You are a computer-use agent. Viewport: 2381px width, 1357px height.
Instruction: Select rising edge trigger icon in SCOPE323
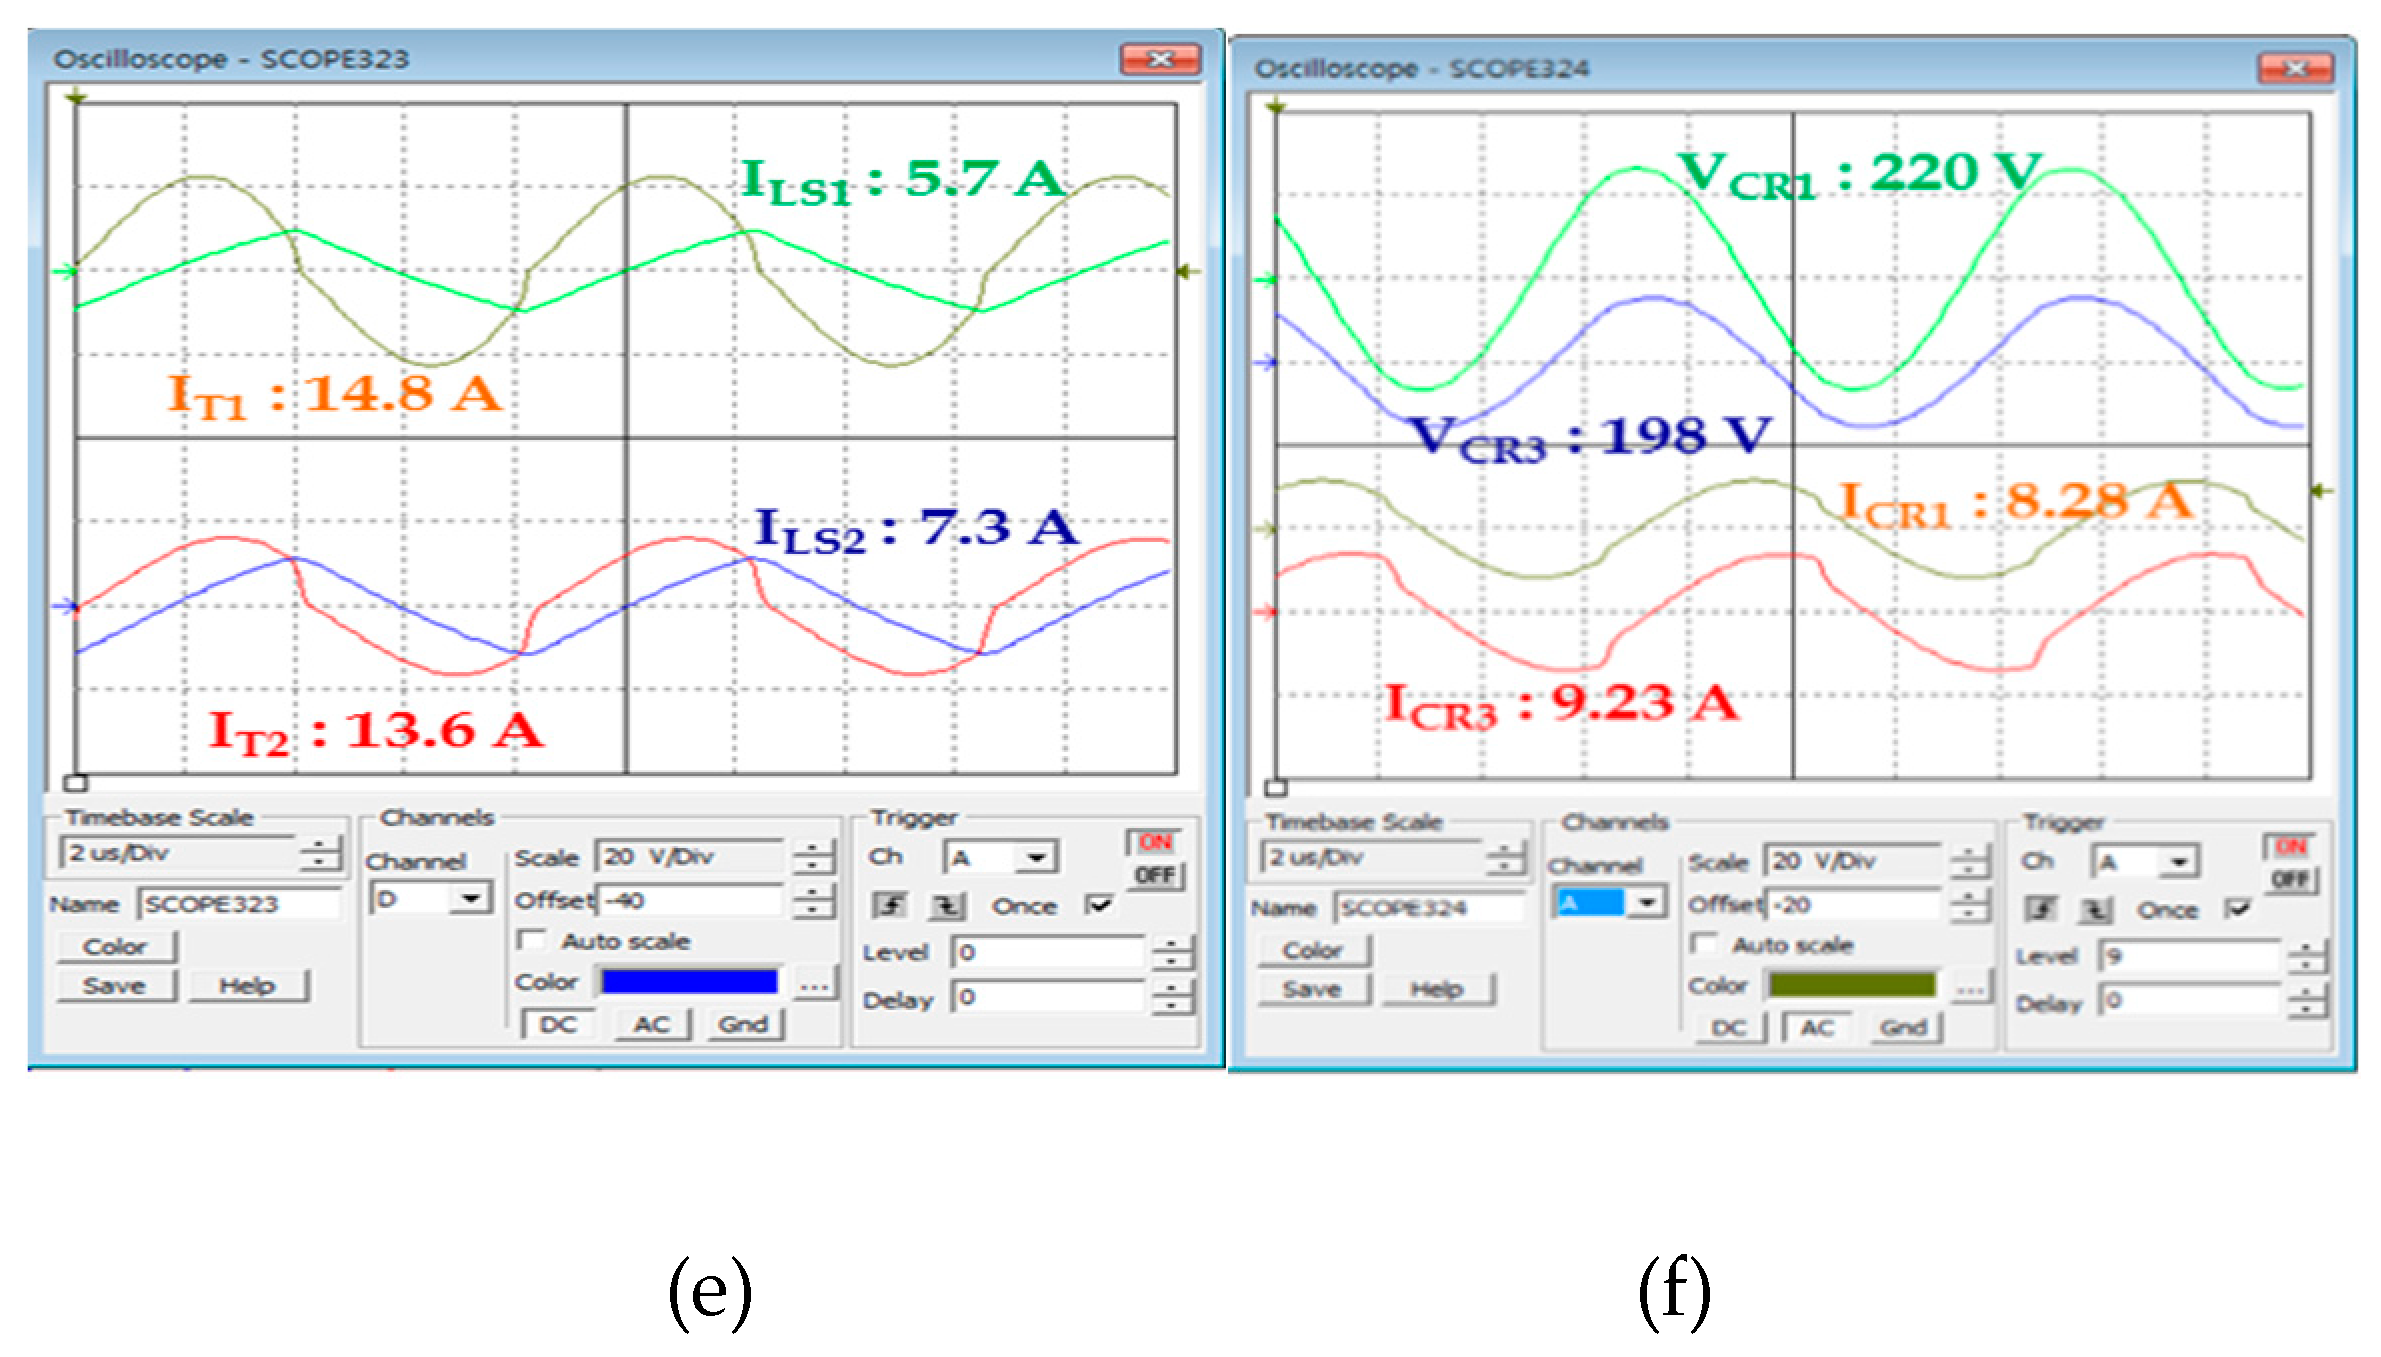[x=889, y=906]
